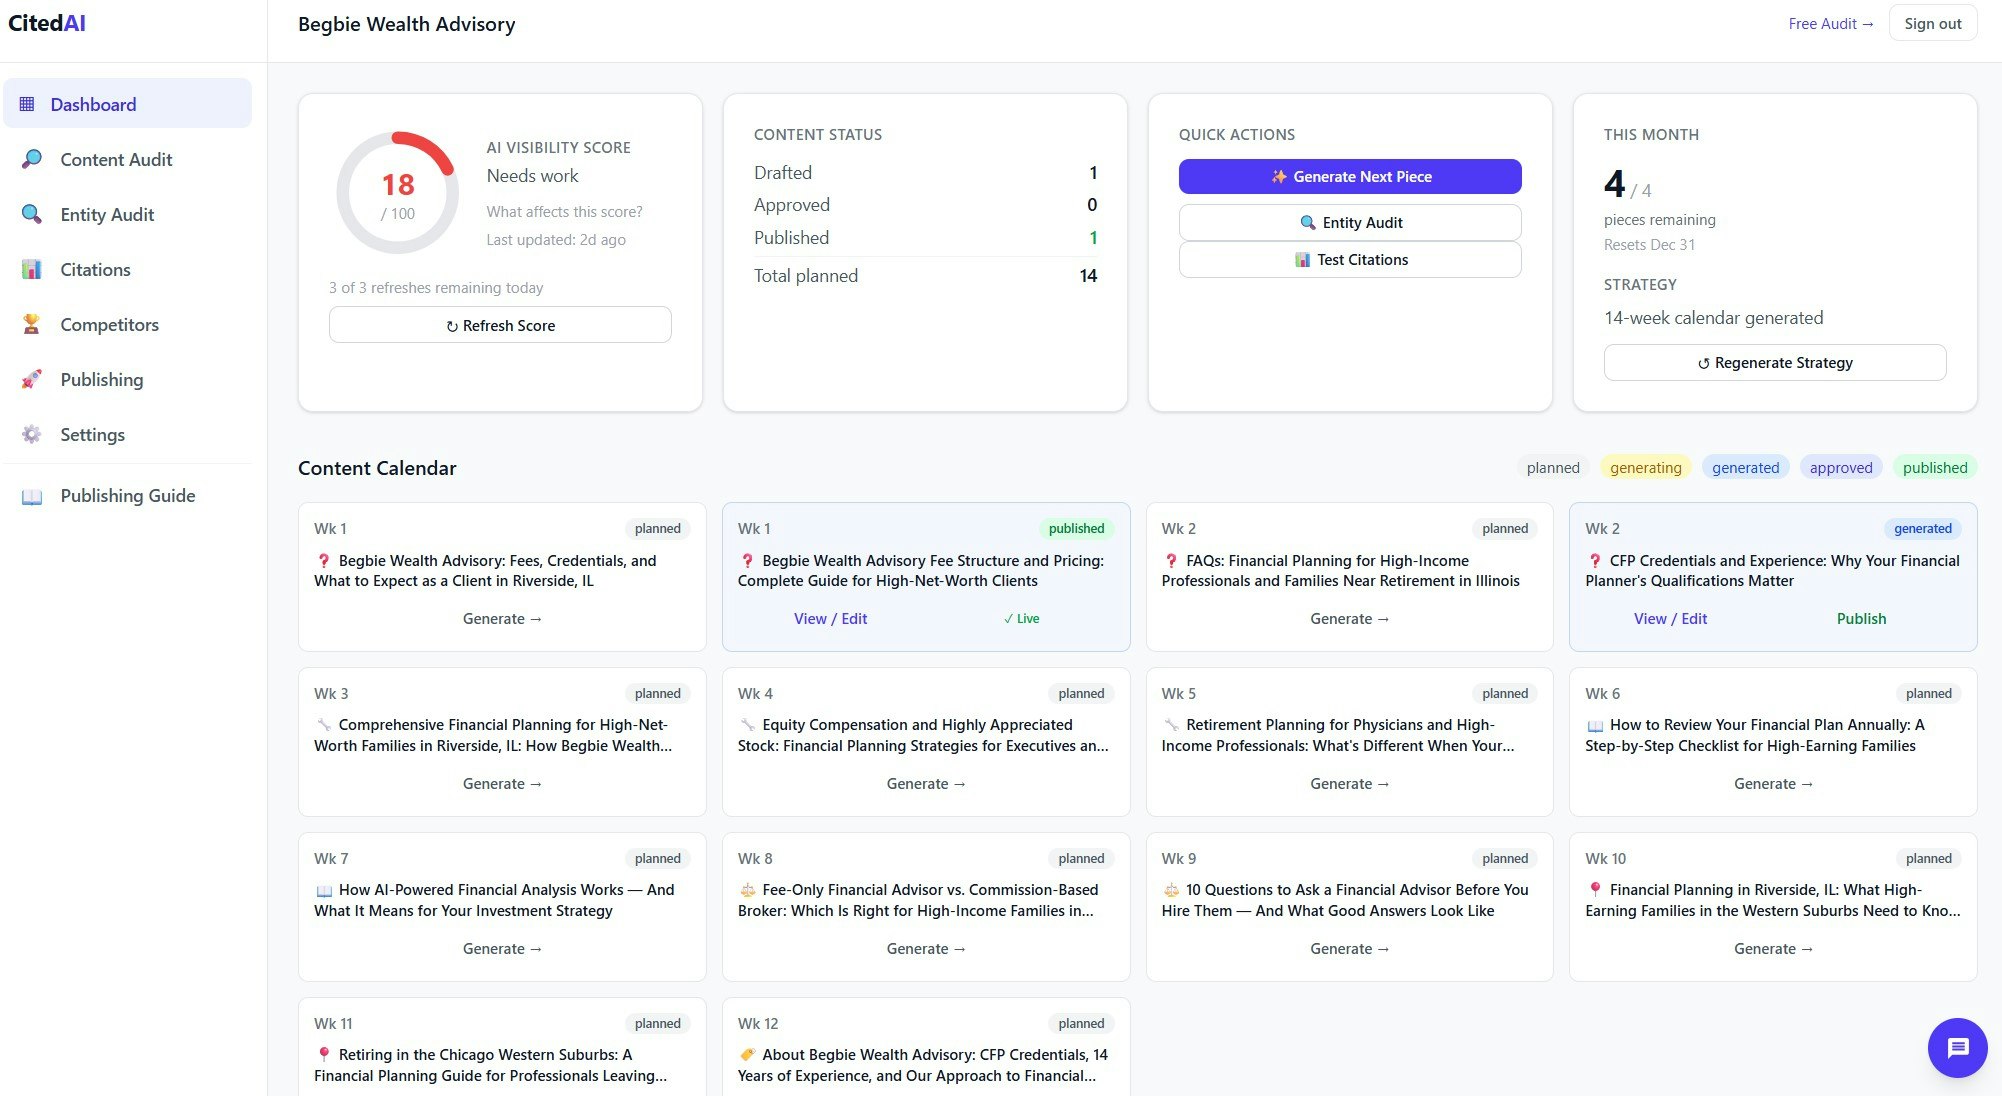Screen dimensions: 2002x1096
Task: Select the Competitors trophy icon
Action: click(x=31, y=324)
